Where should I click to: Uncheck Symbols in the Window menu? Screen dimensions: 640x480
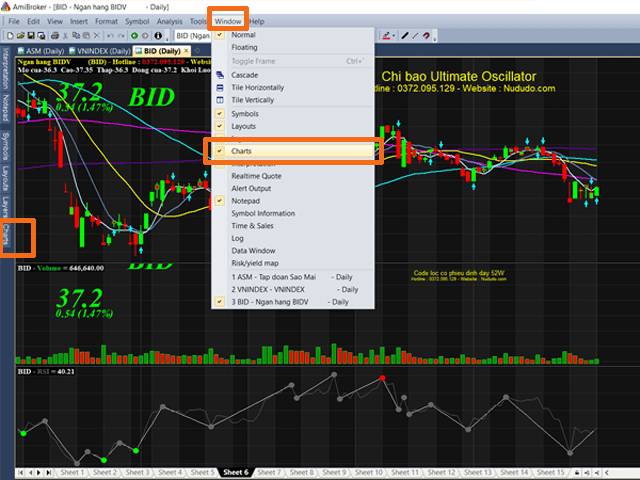(x=244, y=114)
